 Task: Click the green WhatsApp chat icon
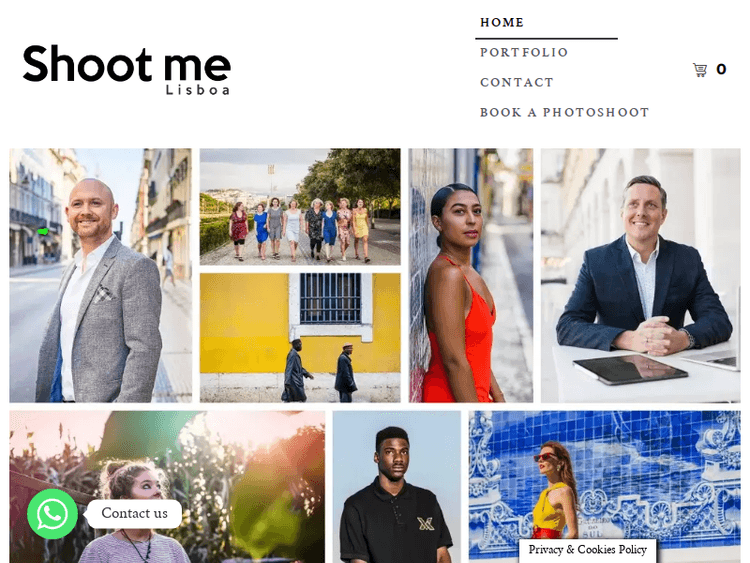(x=52, y=514)
